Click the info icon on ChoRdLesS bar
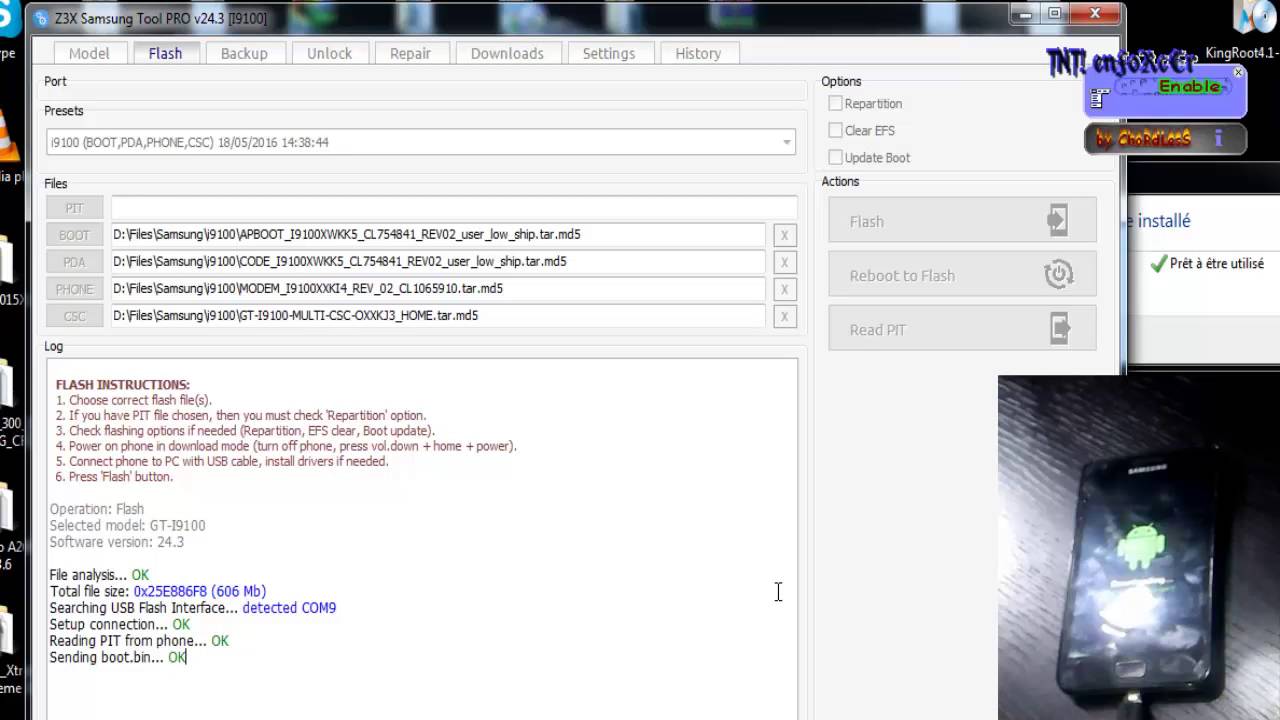This screenshot has width=1280, height=720. point(1218,139)
